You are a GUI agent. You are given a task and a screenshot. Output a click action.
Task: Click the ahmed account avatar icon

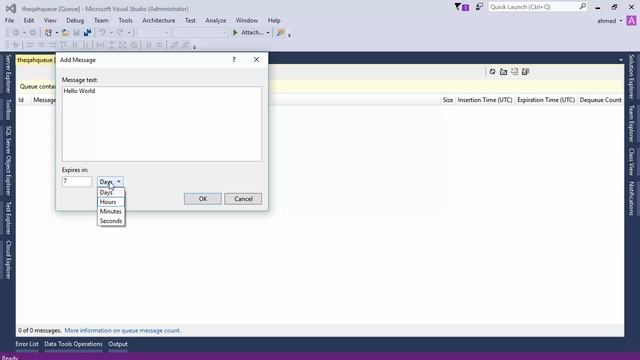(631, 21)
